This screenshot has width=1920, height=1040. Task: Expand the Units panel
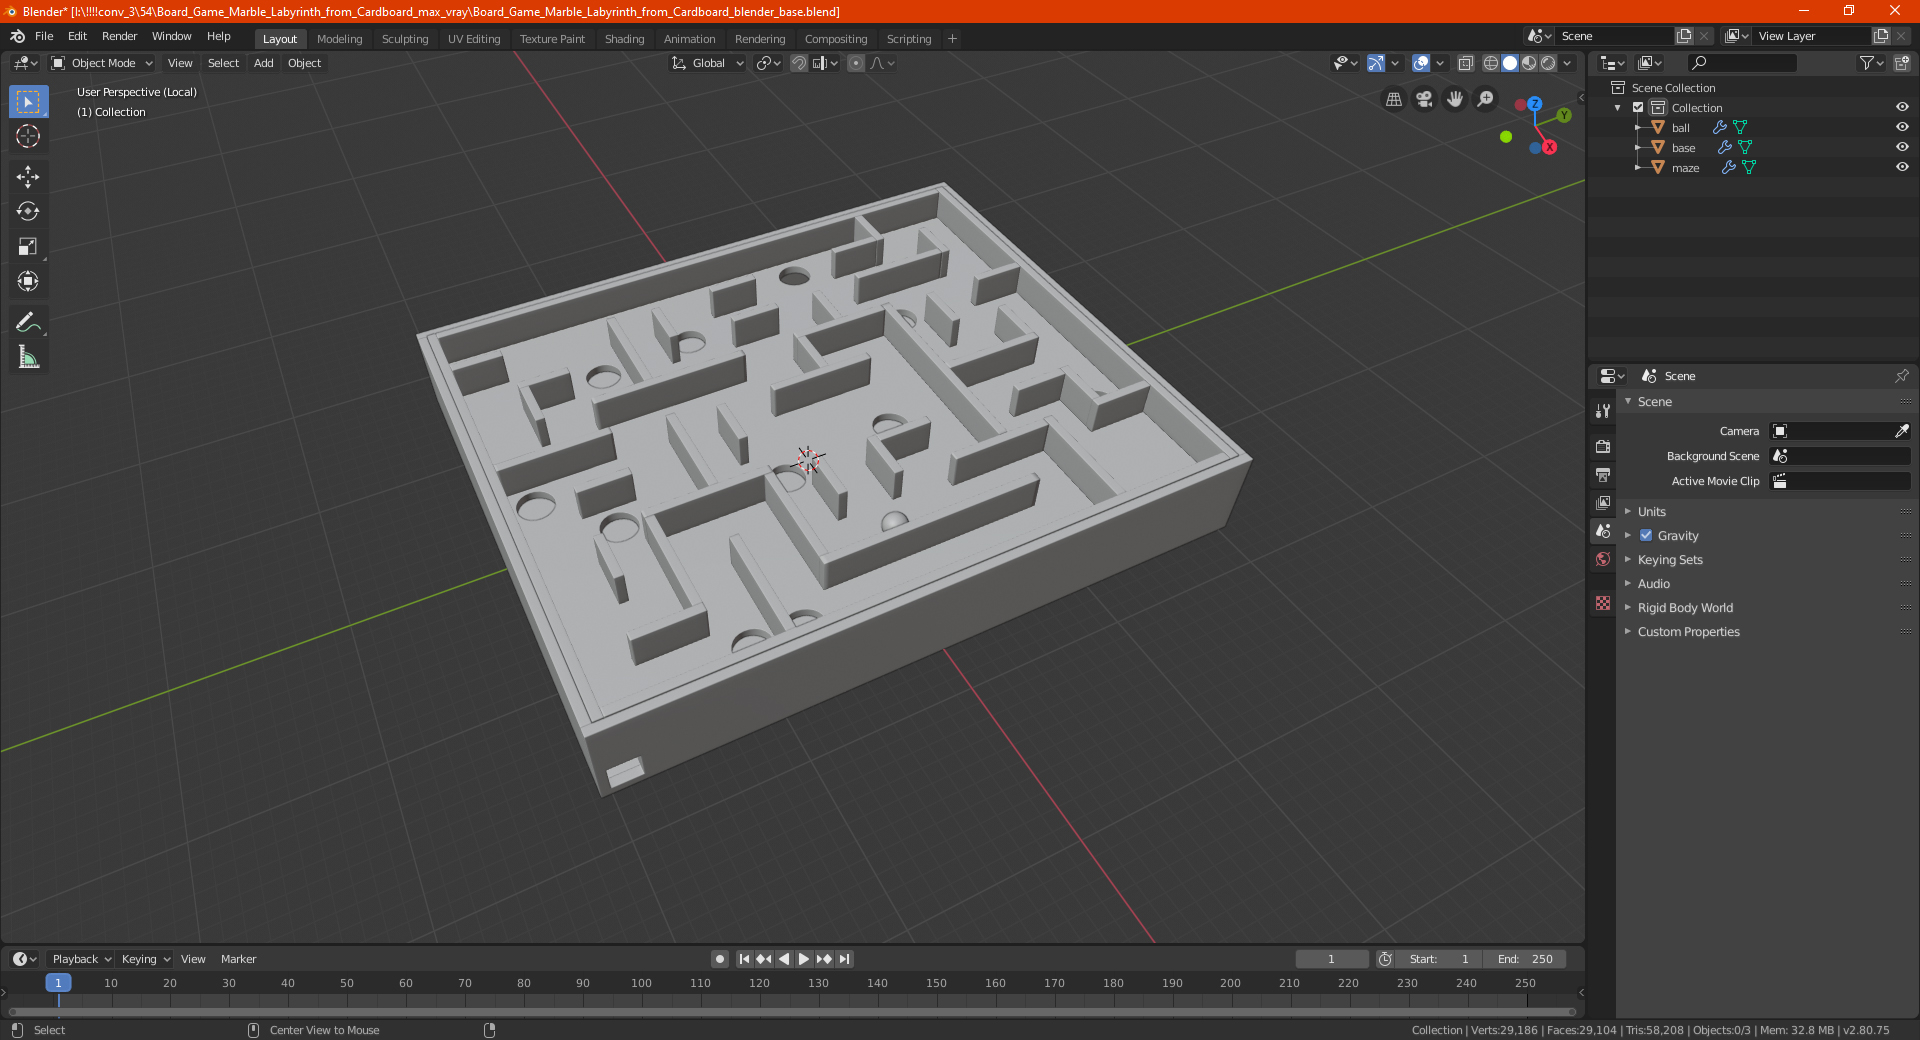pyautogui.click(x=1651, y=512)
